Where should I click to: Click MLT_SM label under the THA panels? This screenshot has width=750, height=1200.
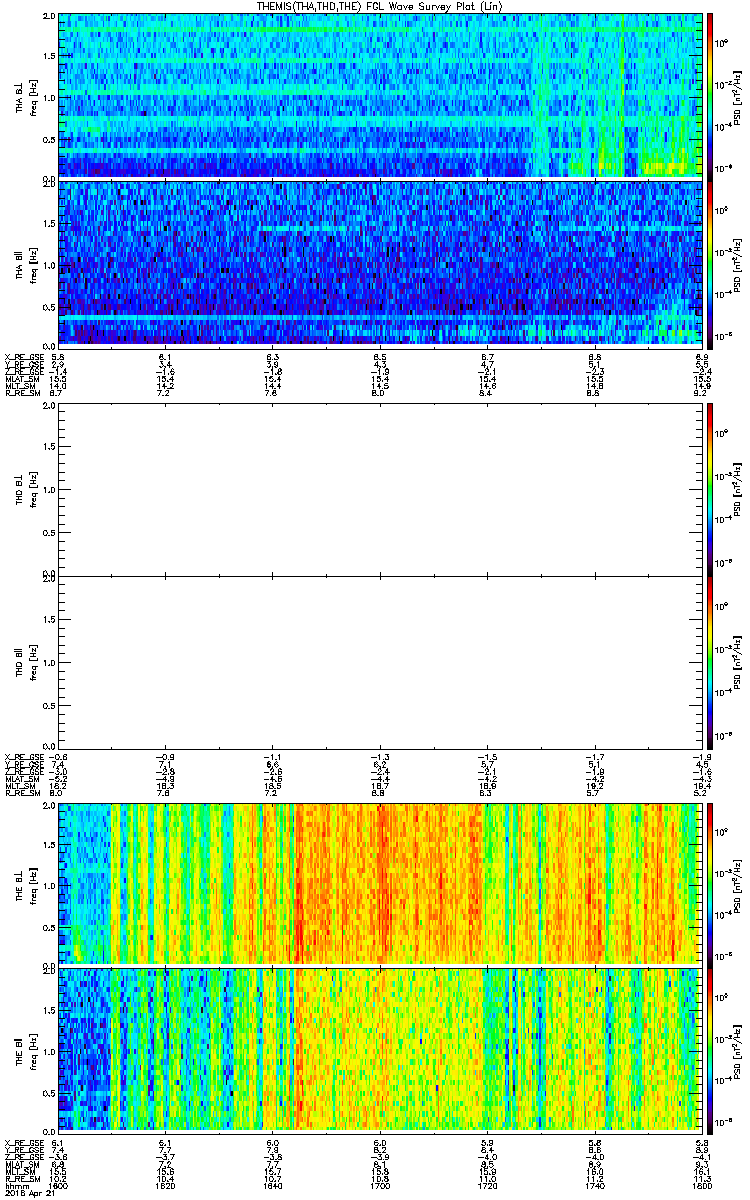20,388
